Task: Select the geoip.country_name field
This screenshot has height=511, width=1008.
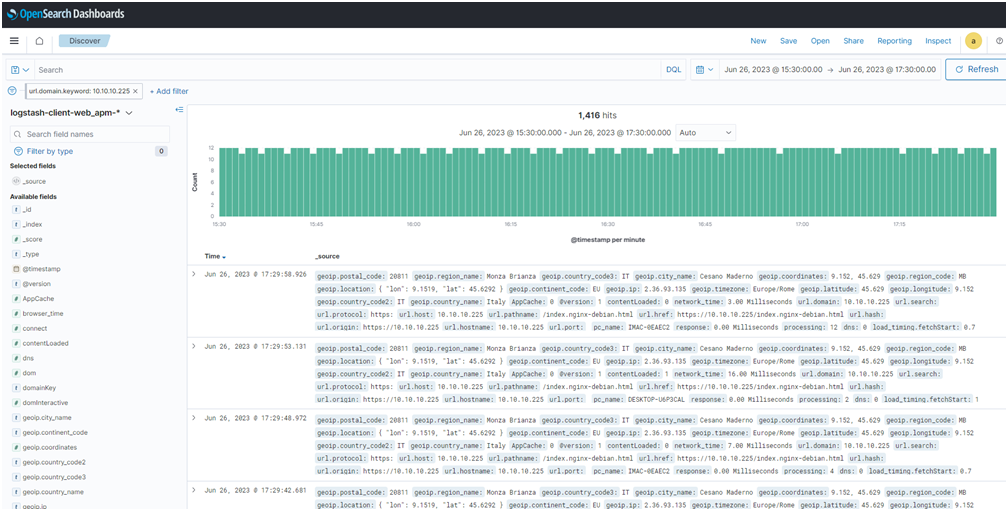Action: (53, 492)
